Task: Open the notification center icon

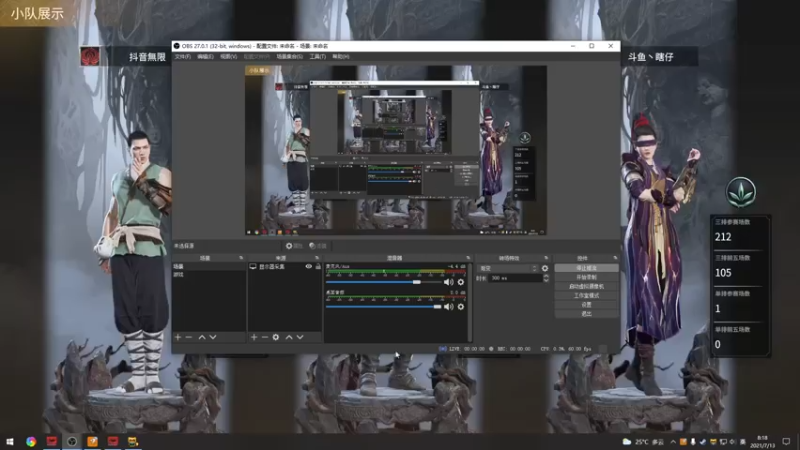Action: 786,442
